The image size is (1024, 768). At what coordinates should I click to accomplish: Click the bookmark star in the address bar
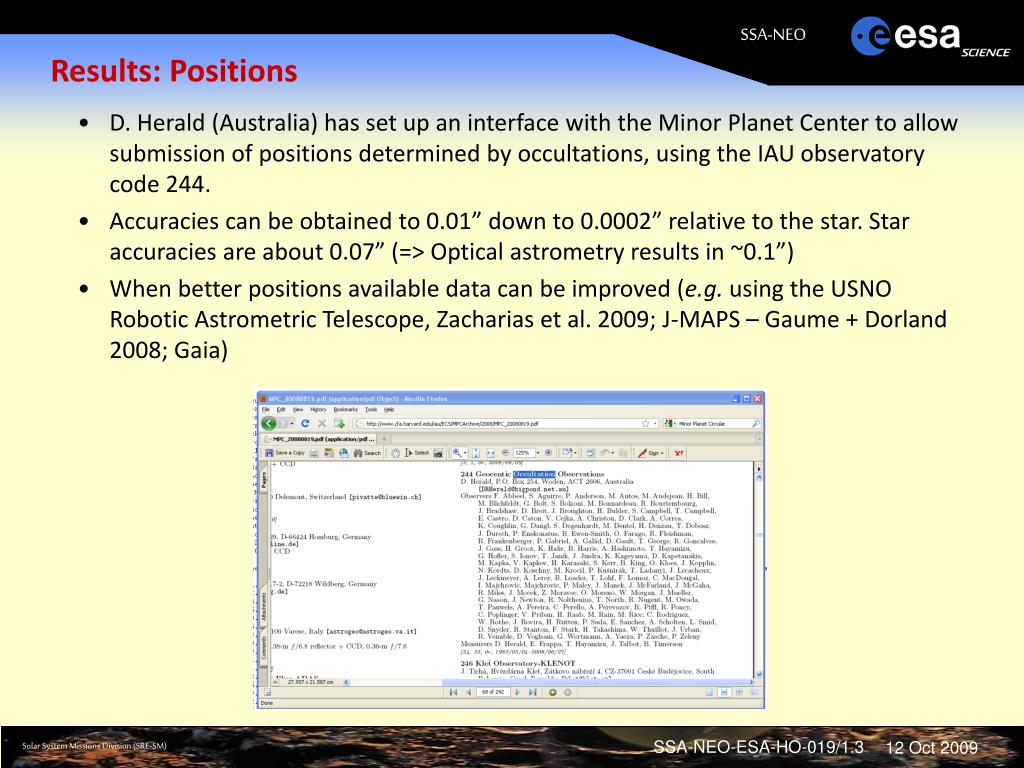(645, 423)
